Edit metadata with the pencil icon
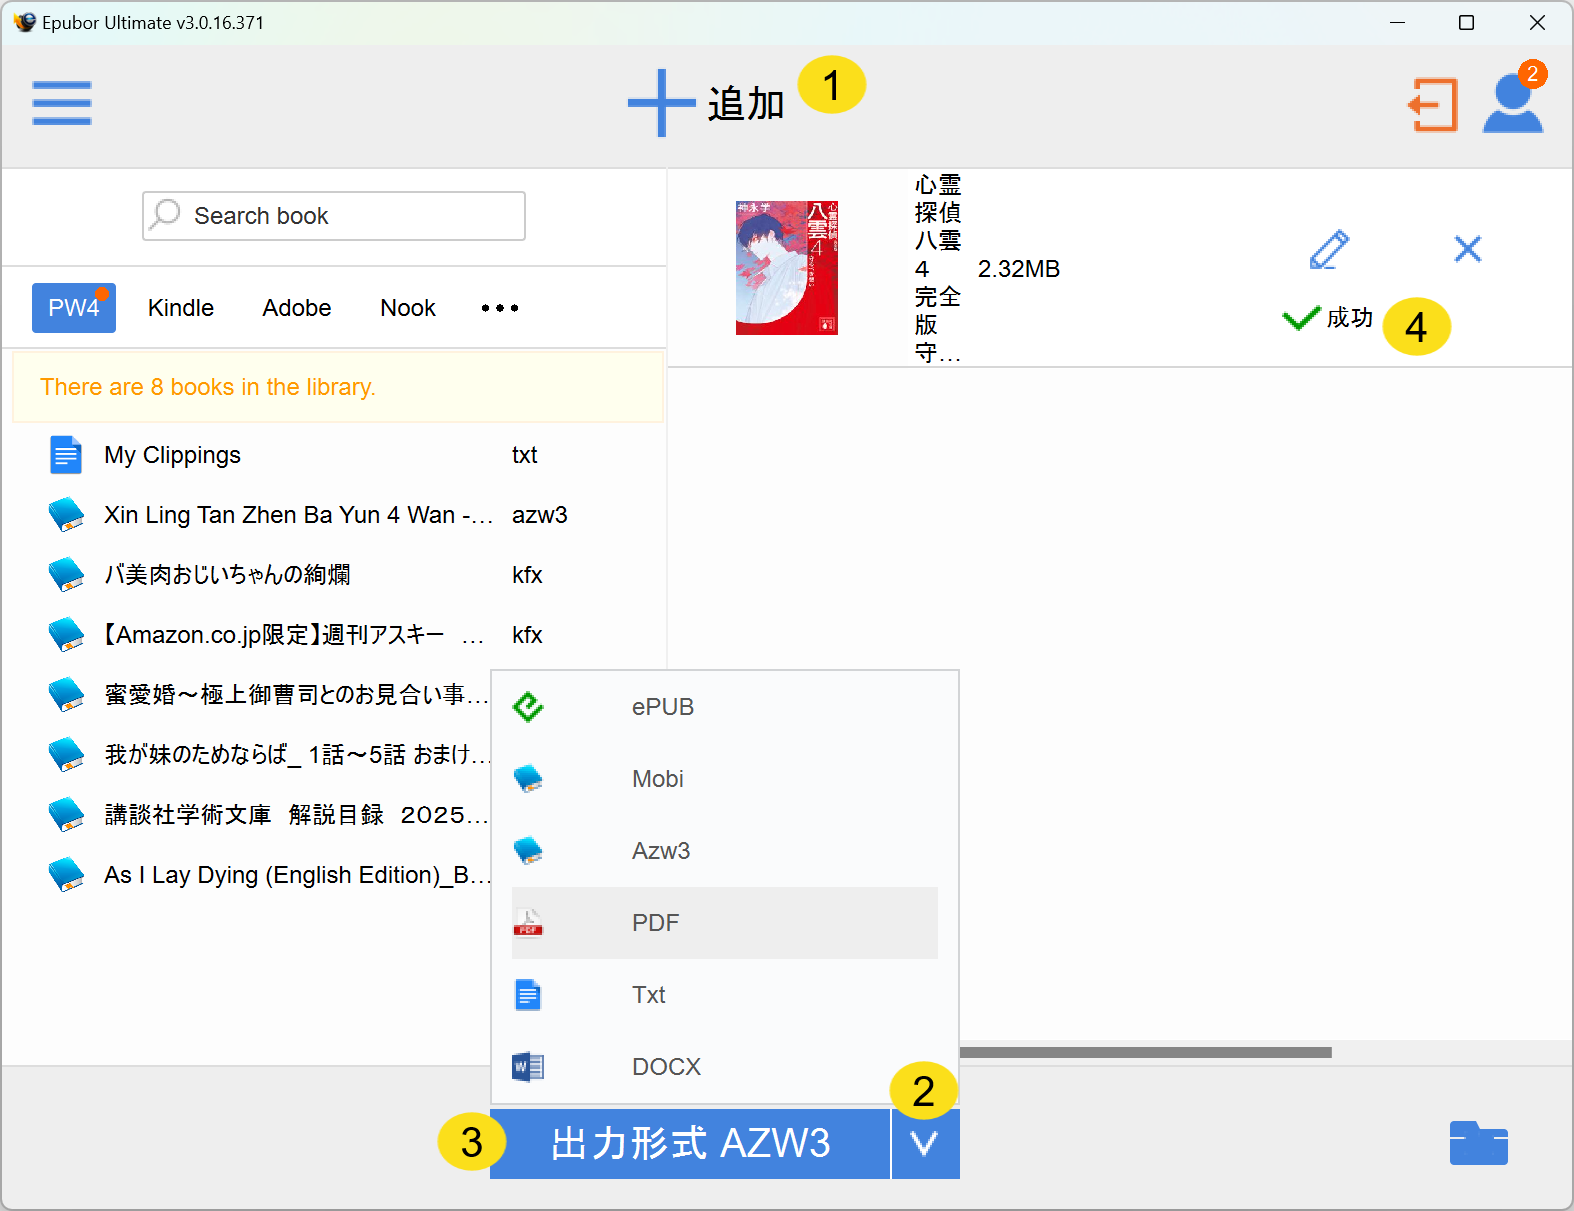Image resolution: width=1574 pixels, height=1211 pixels. 1330,249
